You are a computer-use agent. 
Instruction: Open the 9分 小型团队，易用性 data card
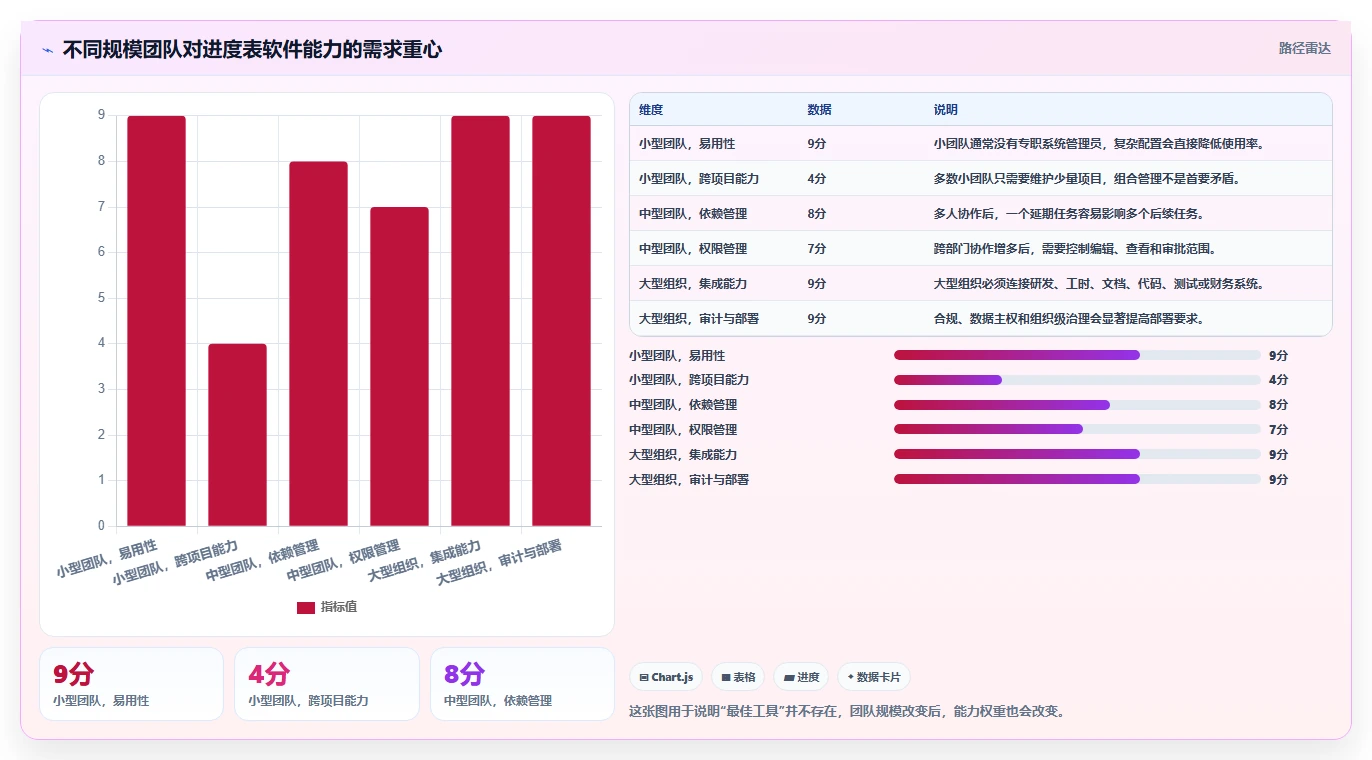(131, 684)
